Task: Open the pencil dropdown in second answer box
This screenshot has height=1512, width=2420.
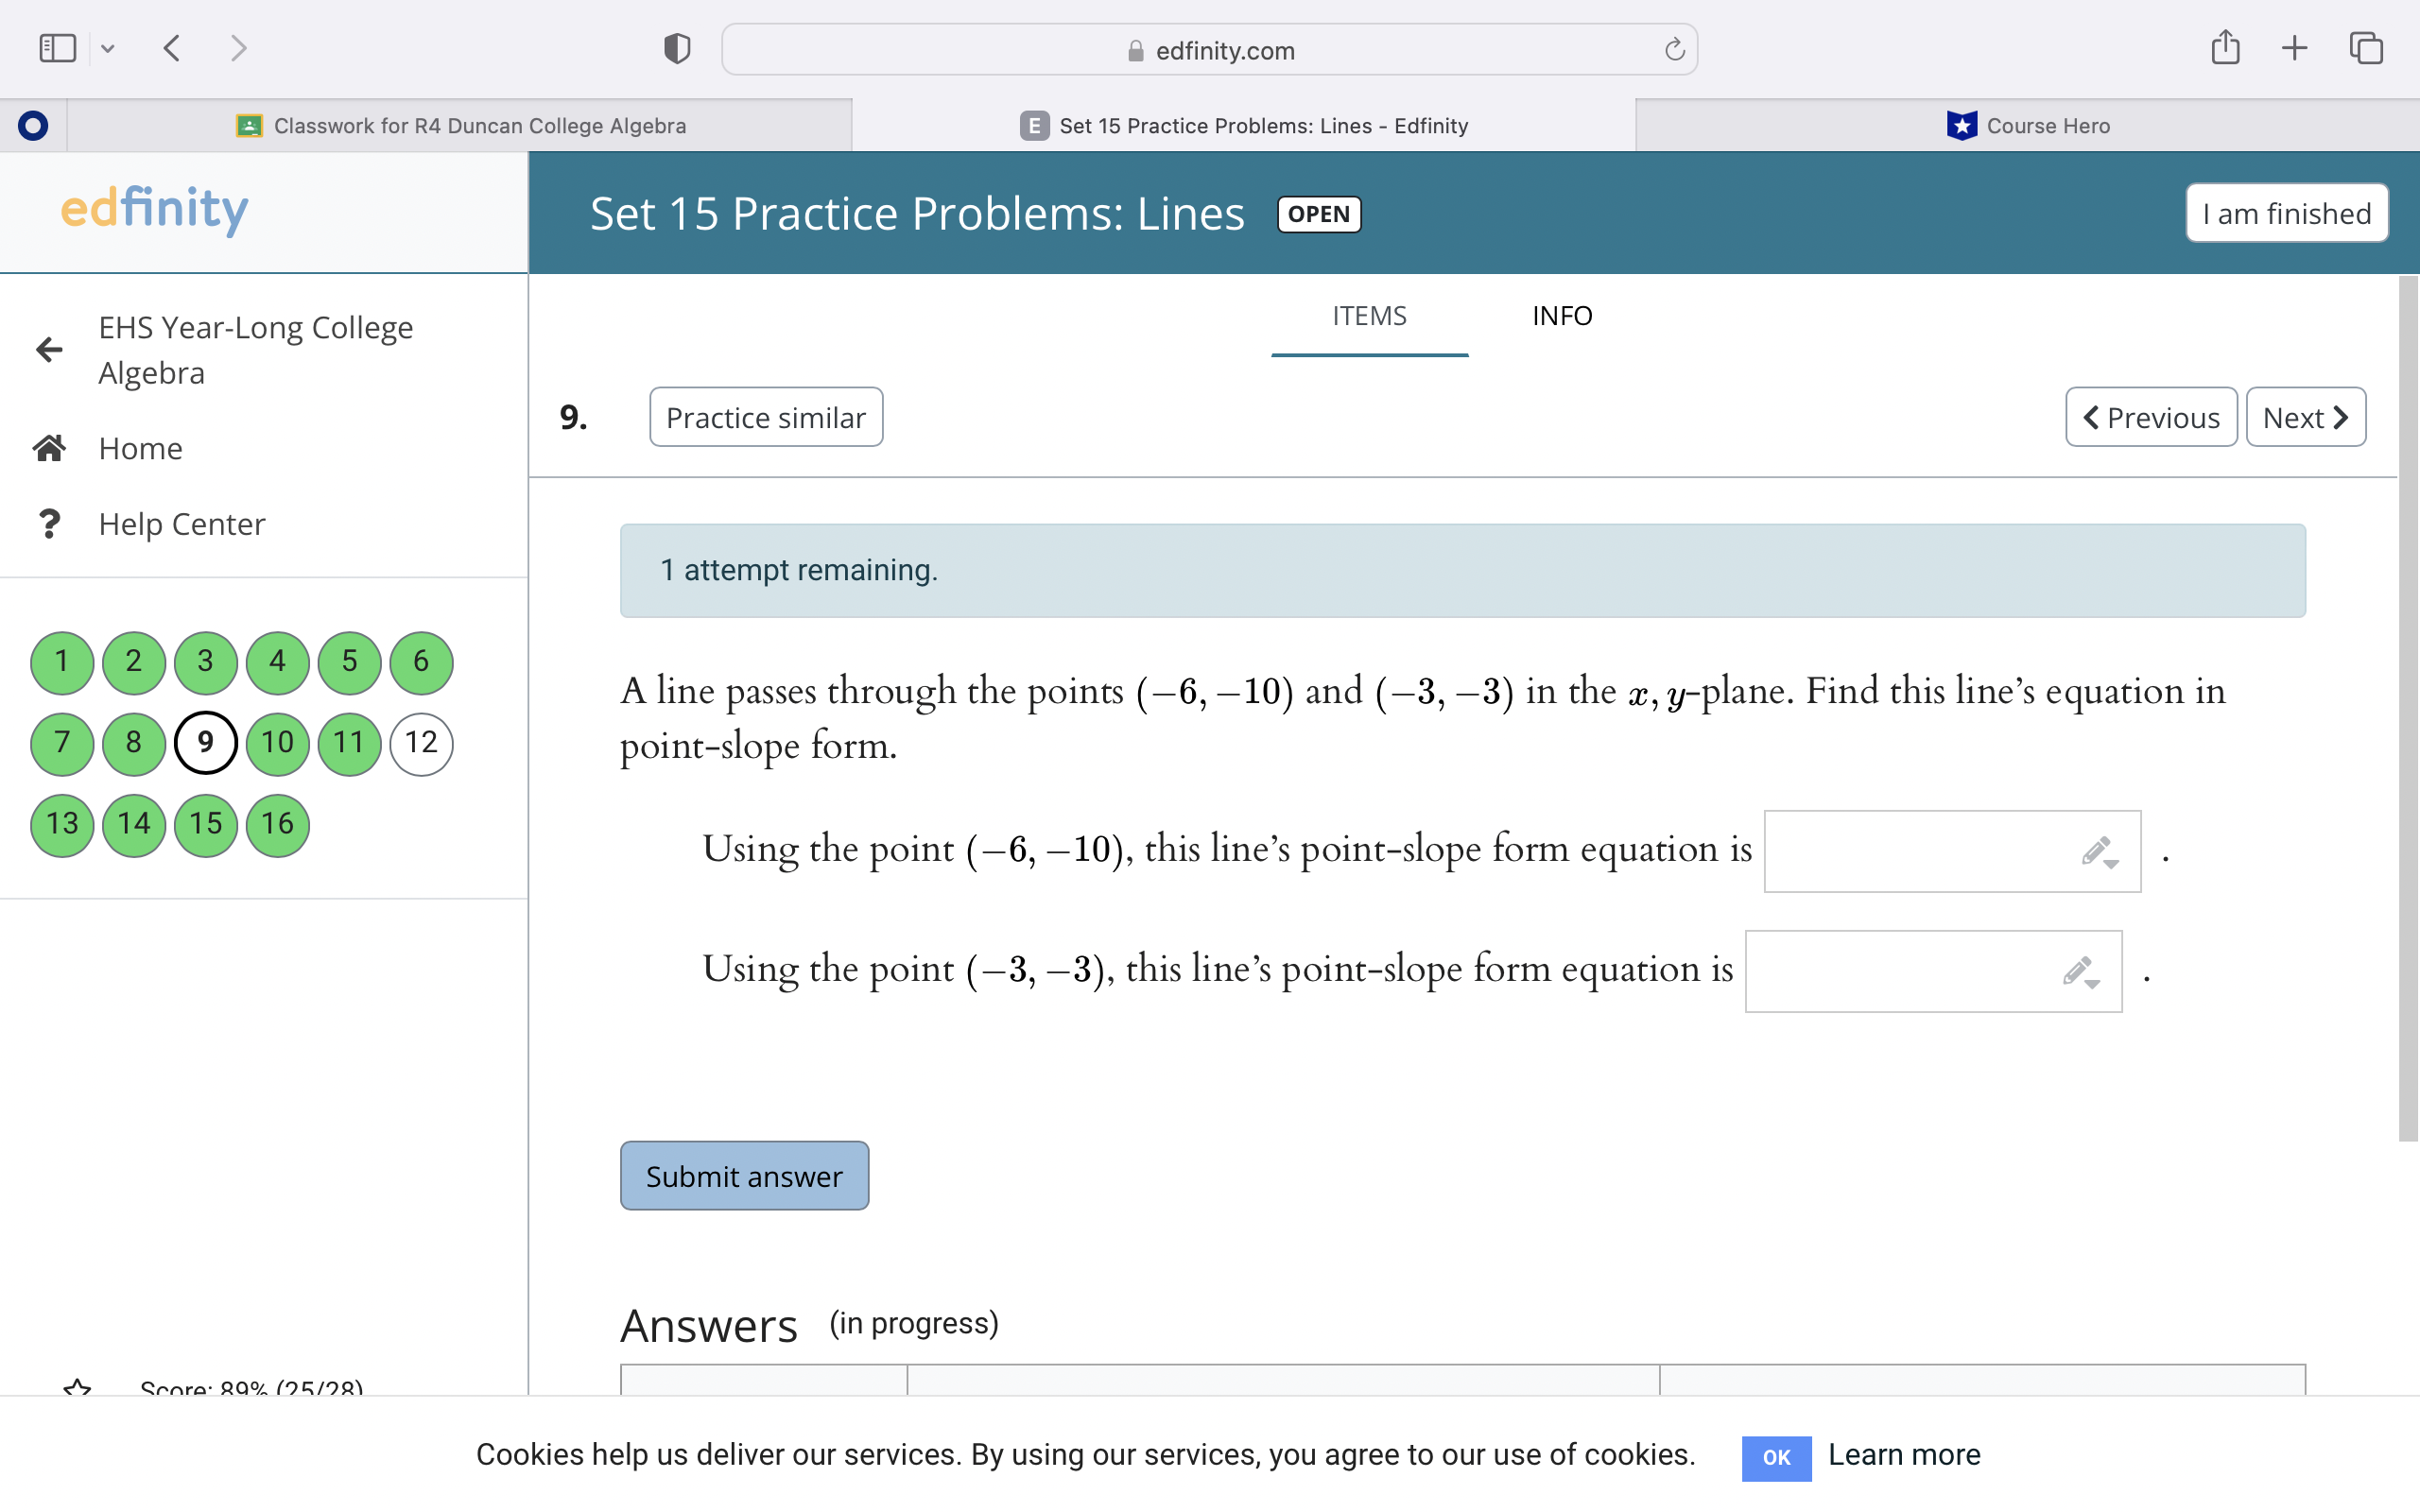Action: (x=2081, y=972)
